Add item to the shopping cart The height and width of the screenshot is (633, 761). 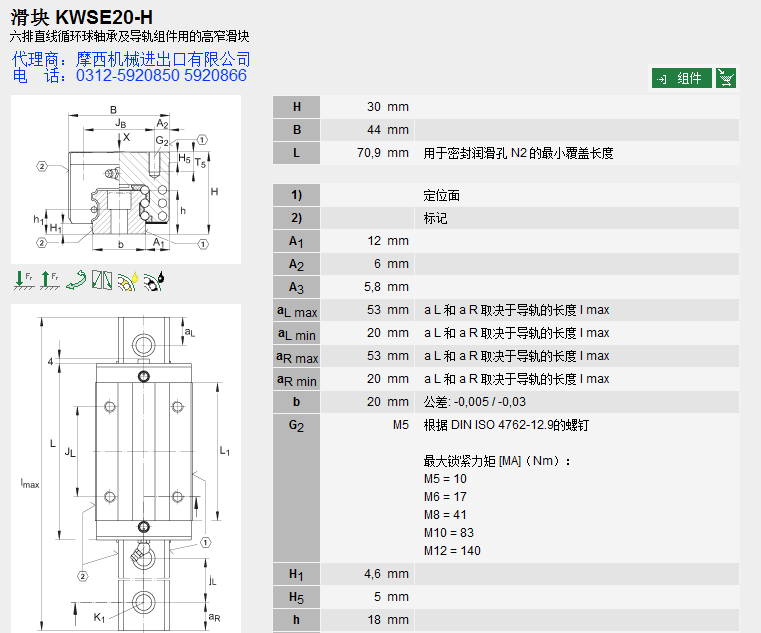coord(727,78)
